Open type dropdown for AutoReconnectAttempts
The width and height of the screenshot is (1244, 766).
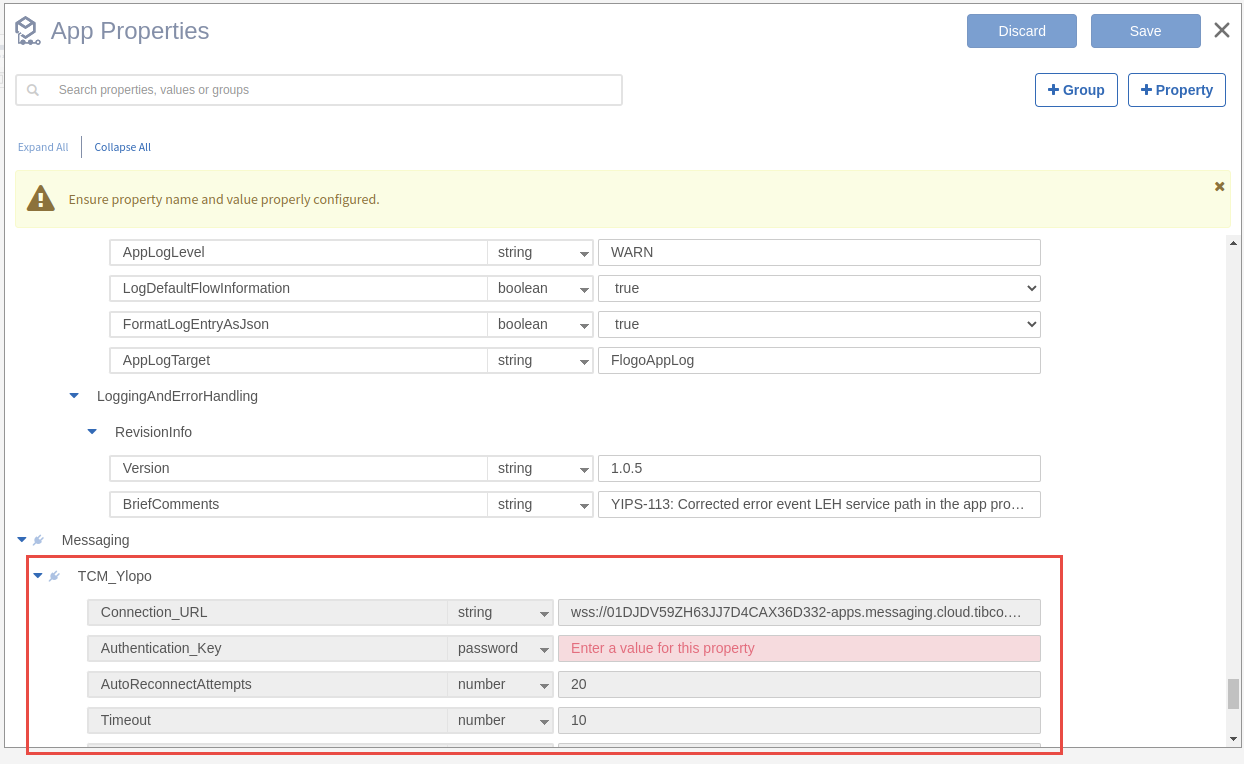point(500,684)
